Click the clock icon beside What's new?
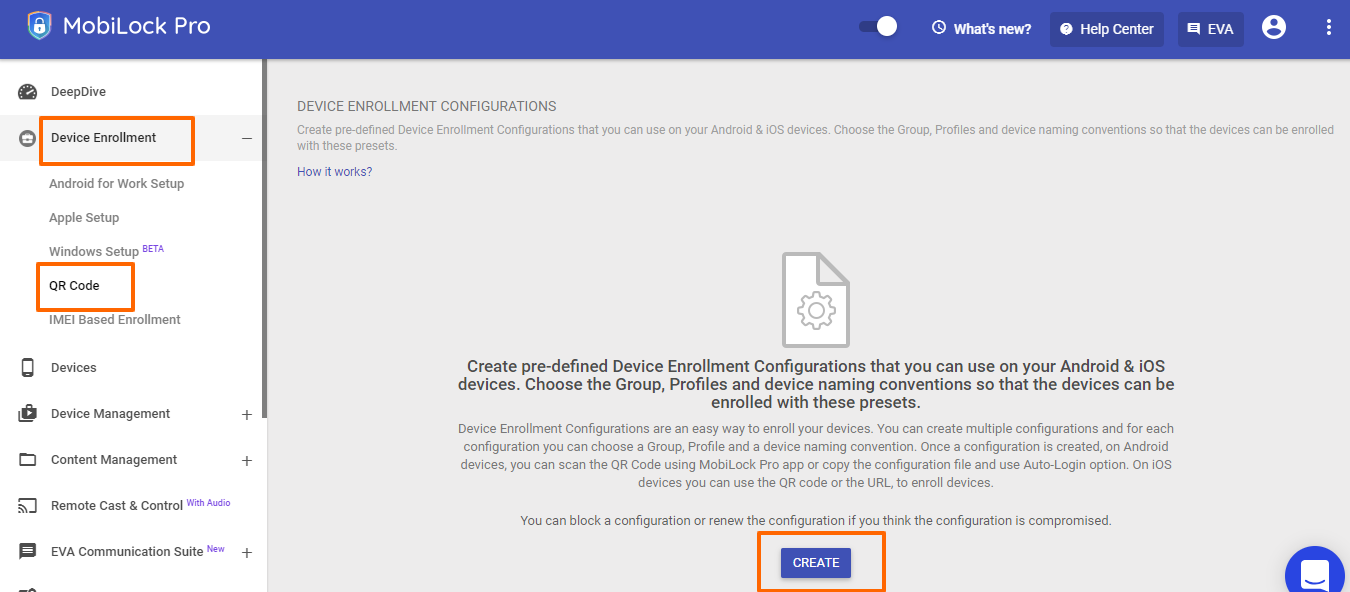The width and height of the screenshot is (1350, 592). [x=938, y=28]
